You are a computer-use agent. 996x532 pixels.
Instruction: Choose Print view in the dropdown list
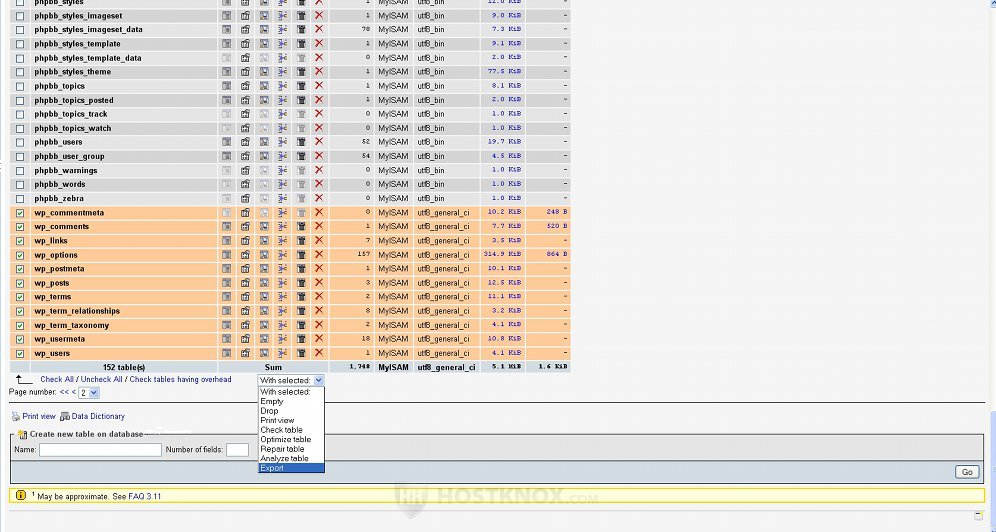click(291, 420)
